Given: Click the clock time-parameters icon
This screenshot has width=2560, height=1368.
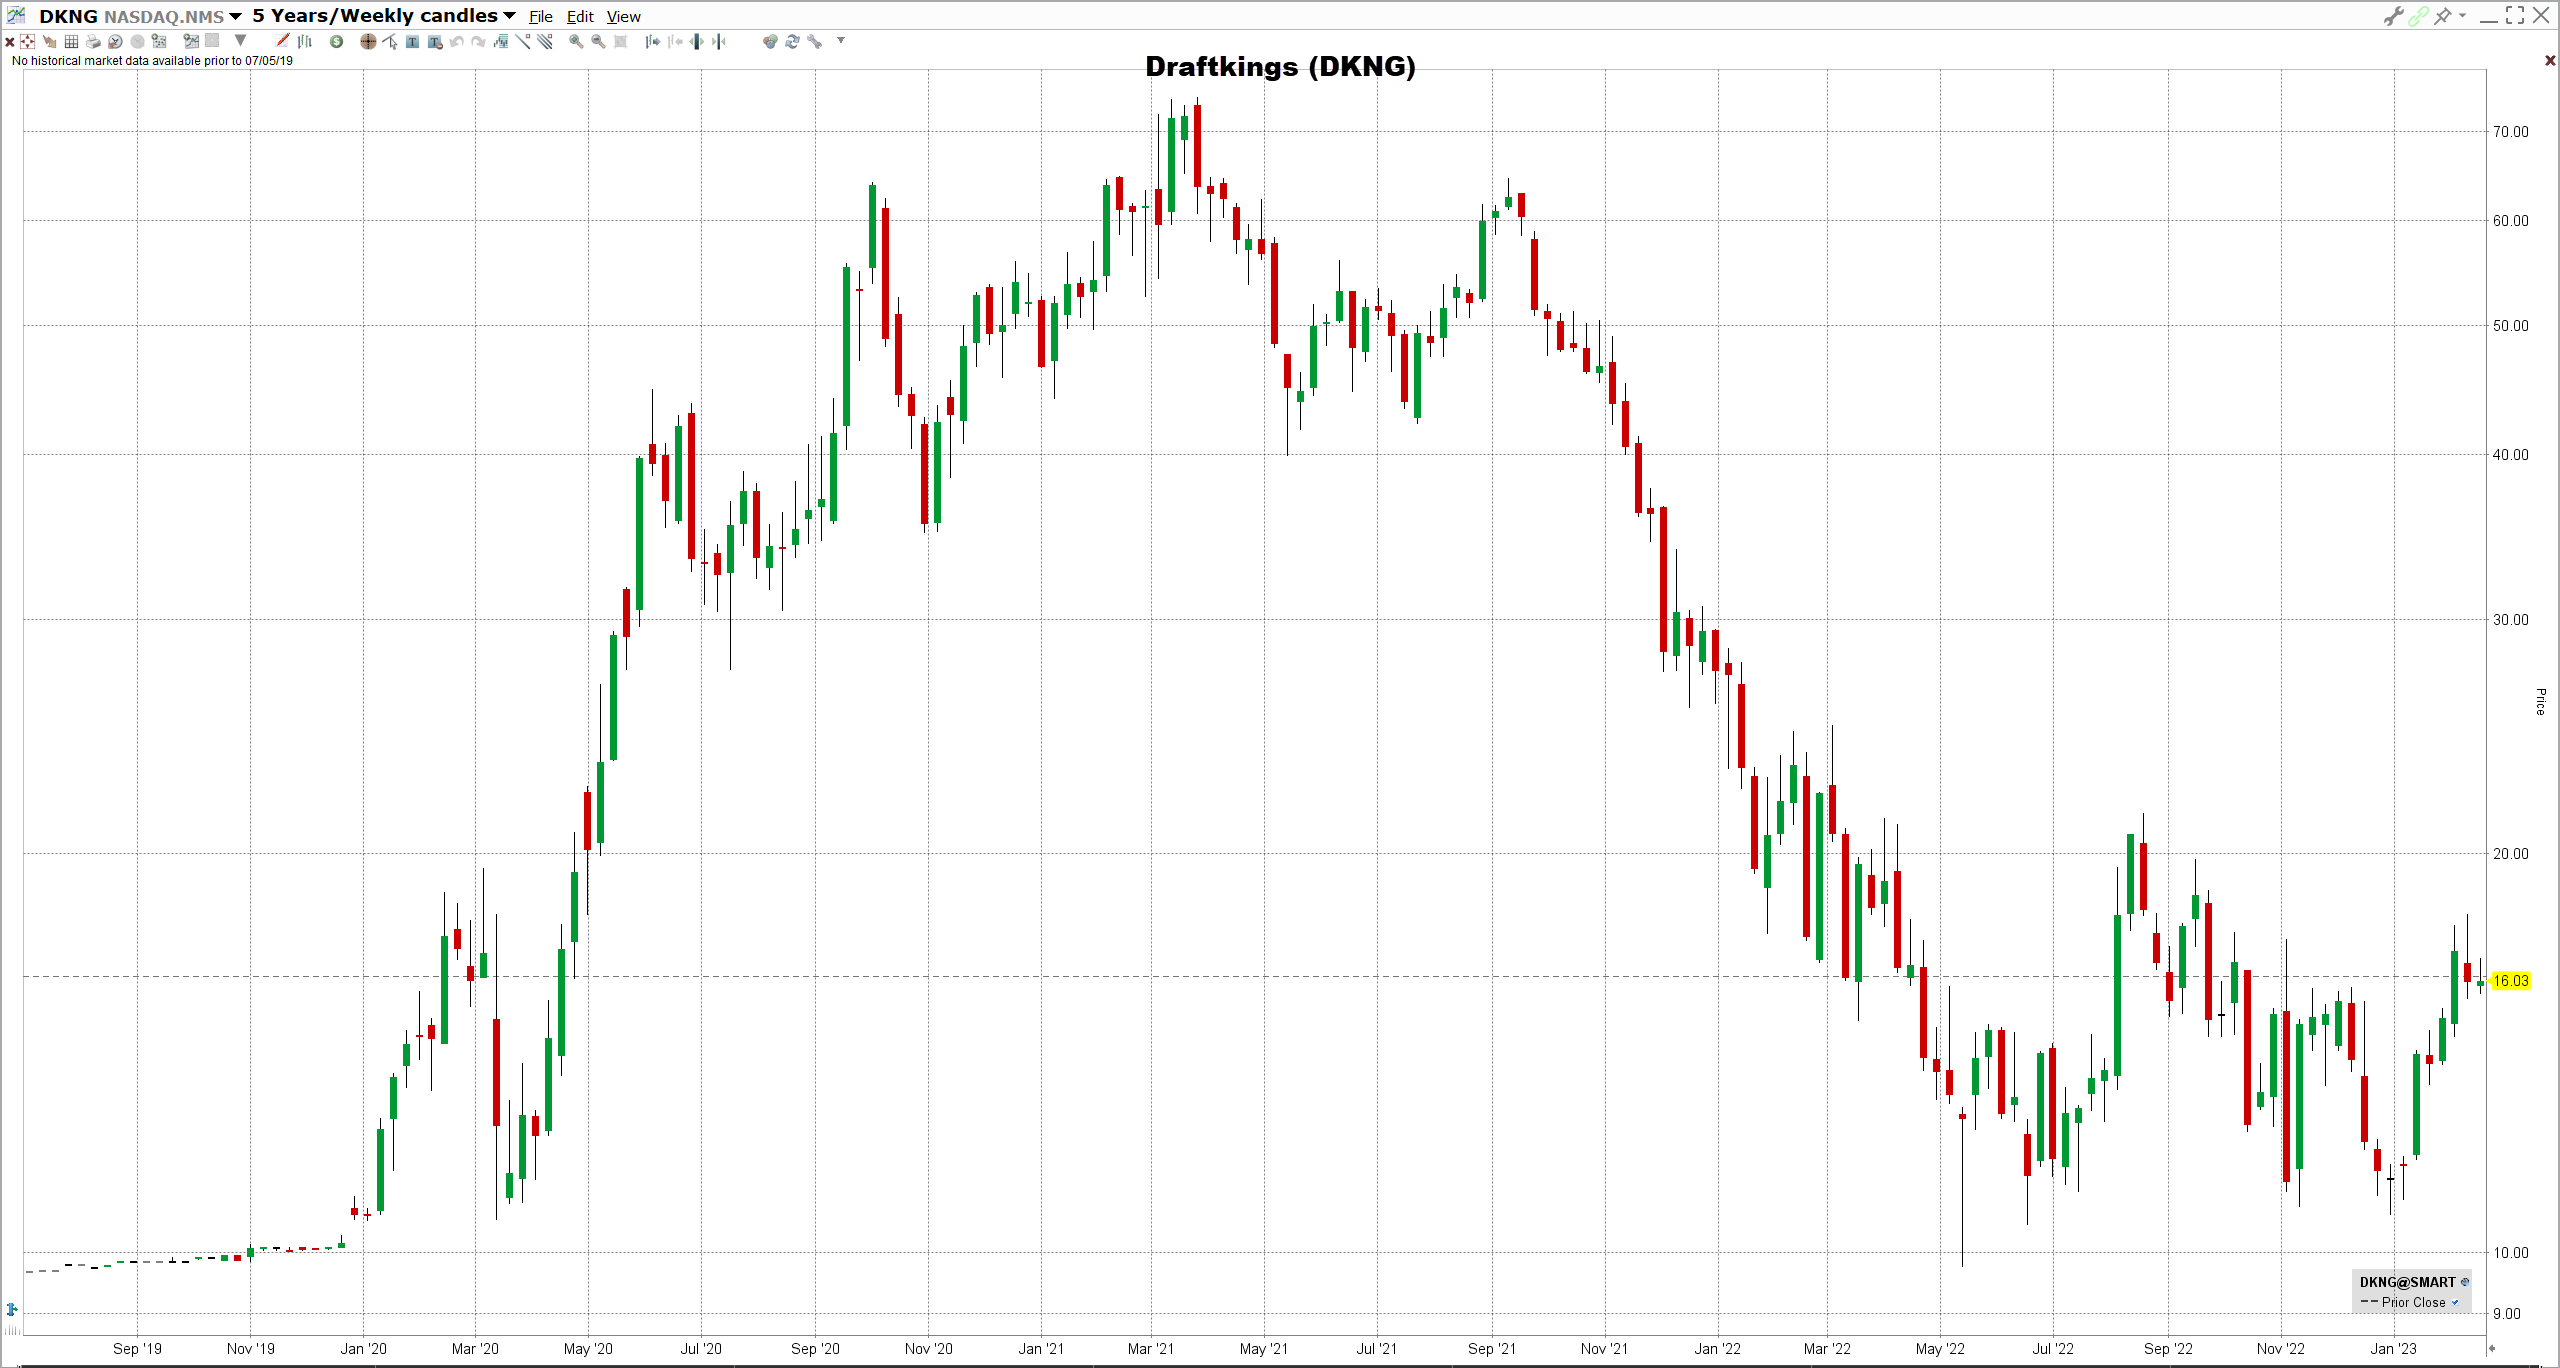Looking at the screenshot, I should click(x=115, y=42).
